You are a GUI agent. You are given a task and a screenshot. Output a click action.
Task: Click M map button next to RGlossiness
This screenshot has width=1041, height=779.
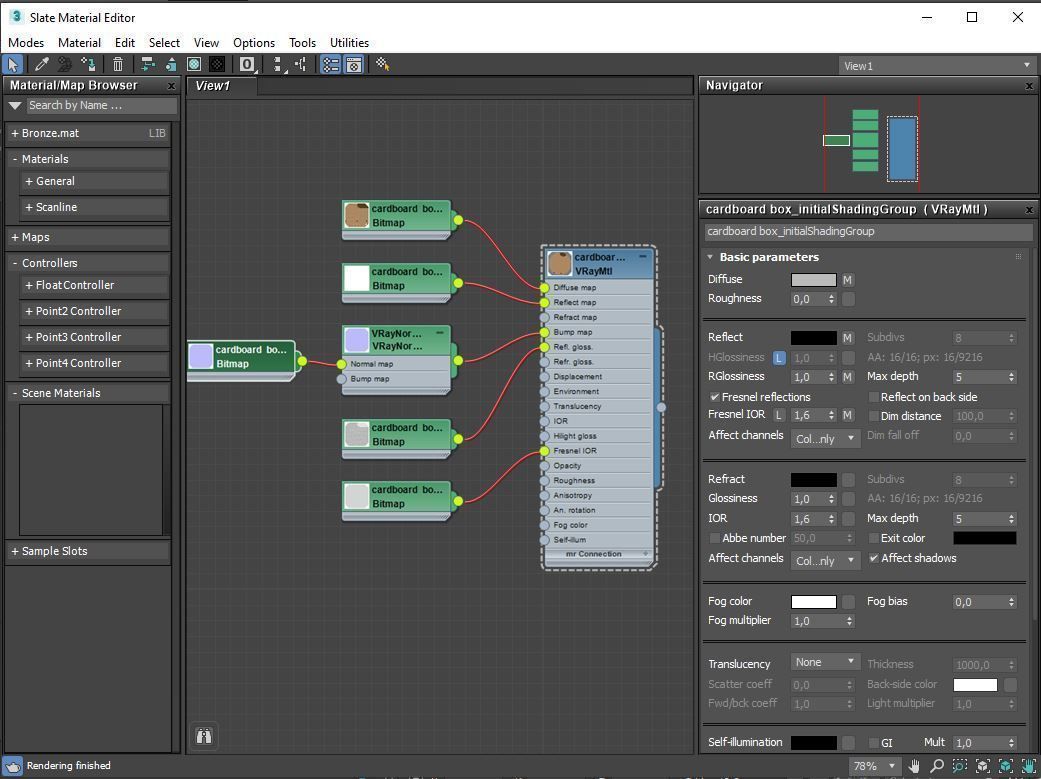847,377
